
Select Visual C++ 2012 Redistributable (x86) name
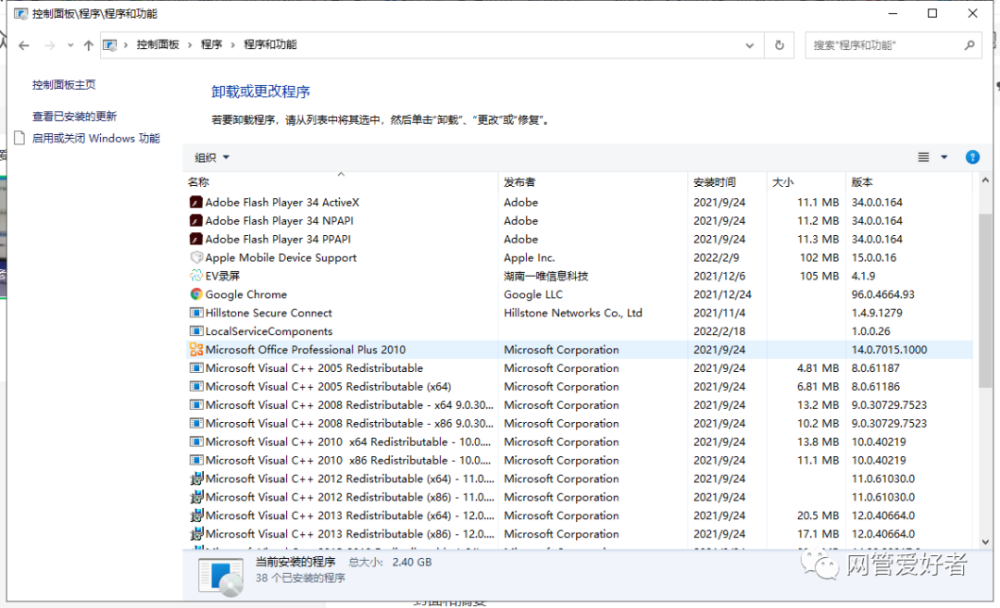349,497
